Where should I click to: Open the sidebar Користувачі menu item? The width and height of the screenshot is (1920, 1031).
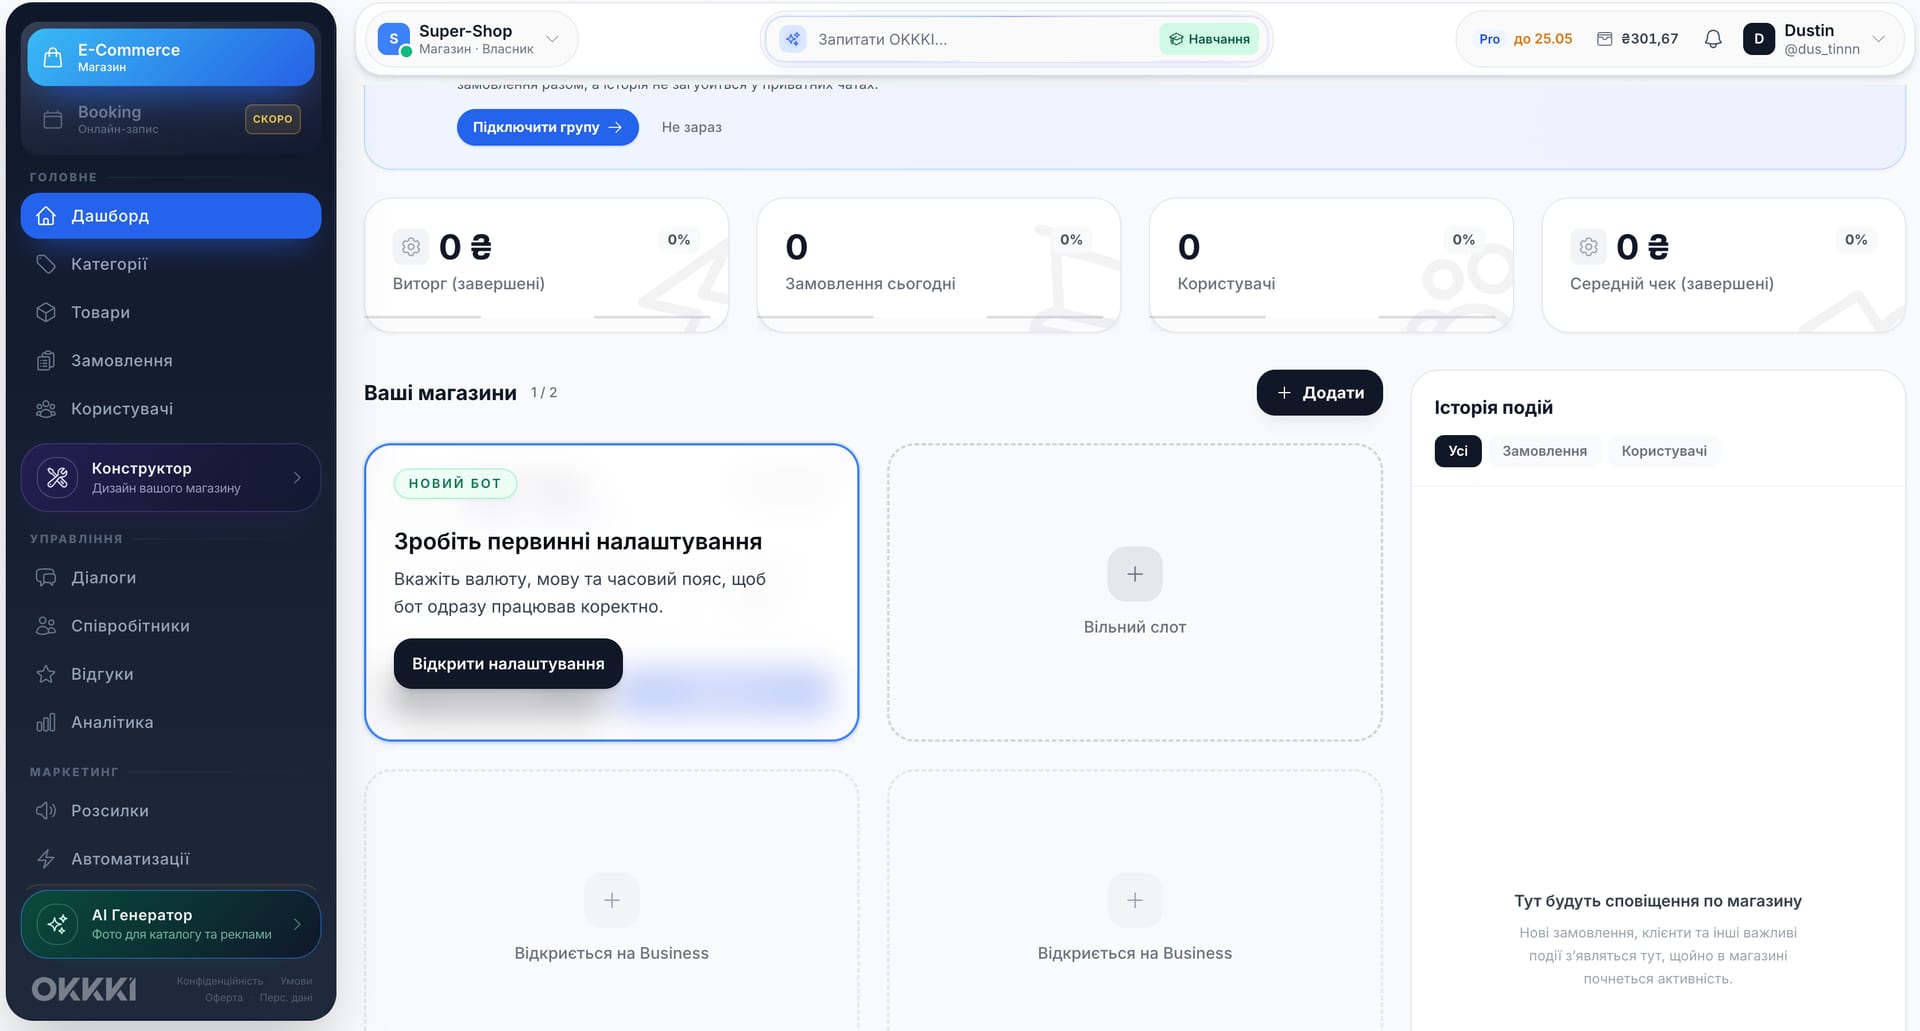pyautogui.click(x=171, y=409)
